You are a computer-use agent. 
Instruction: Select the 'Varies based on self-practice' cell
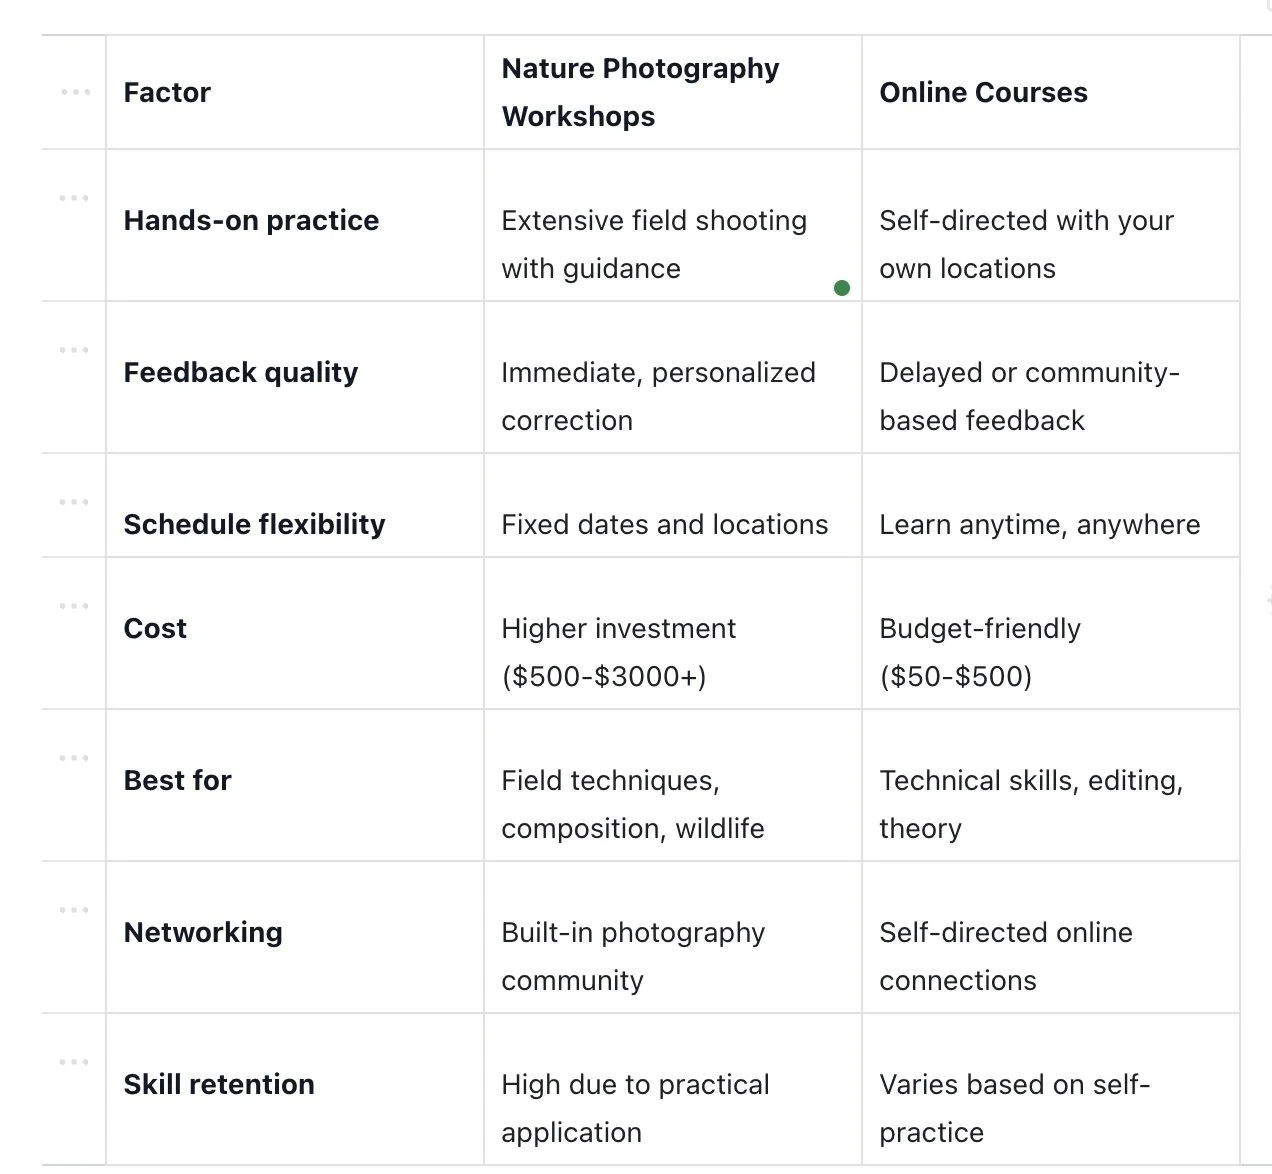pos(1014,1108)
